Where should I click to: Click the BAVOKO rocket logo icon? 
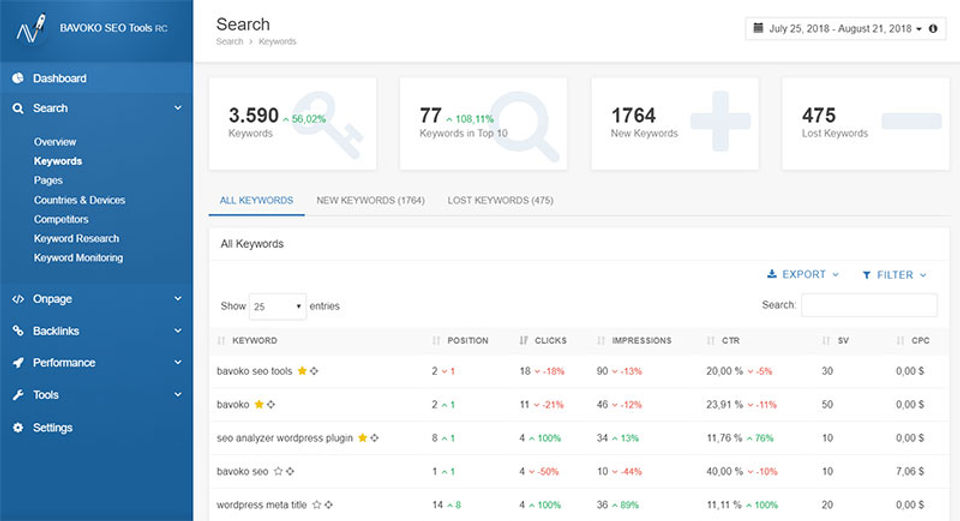point(31,29)
